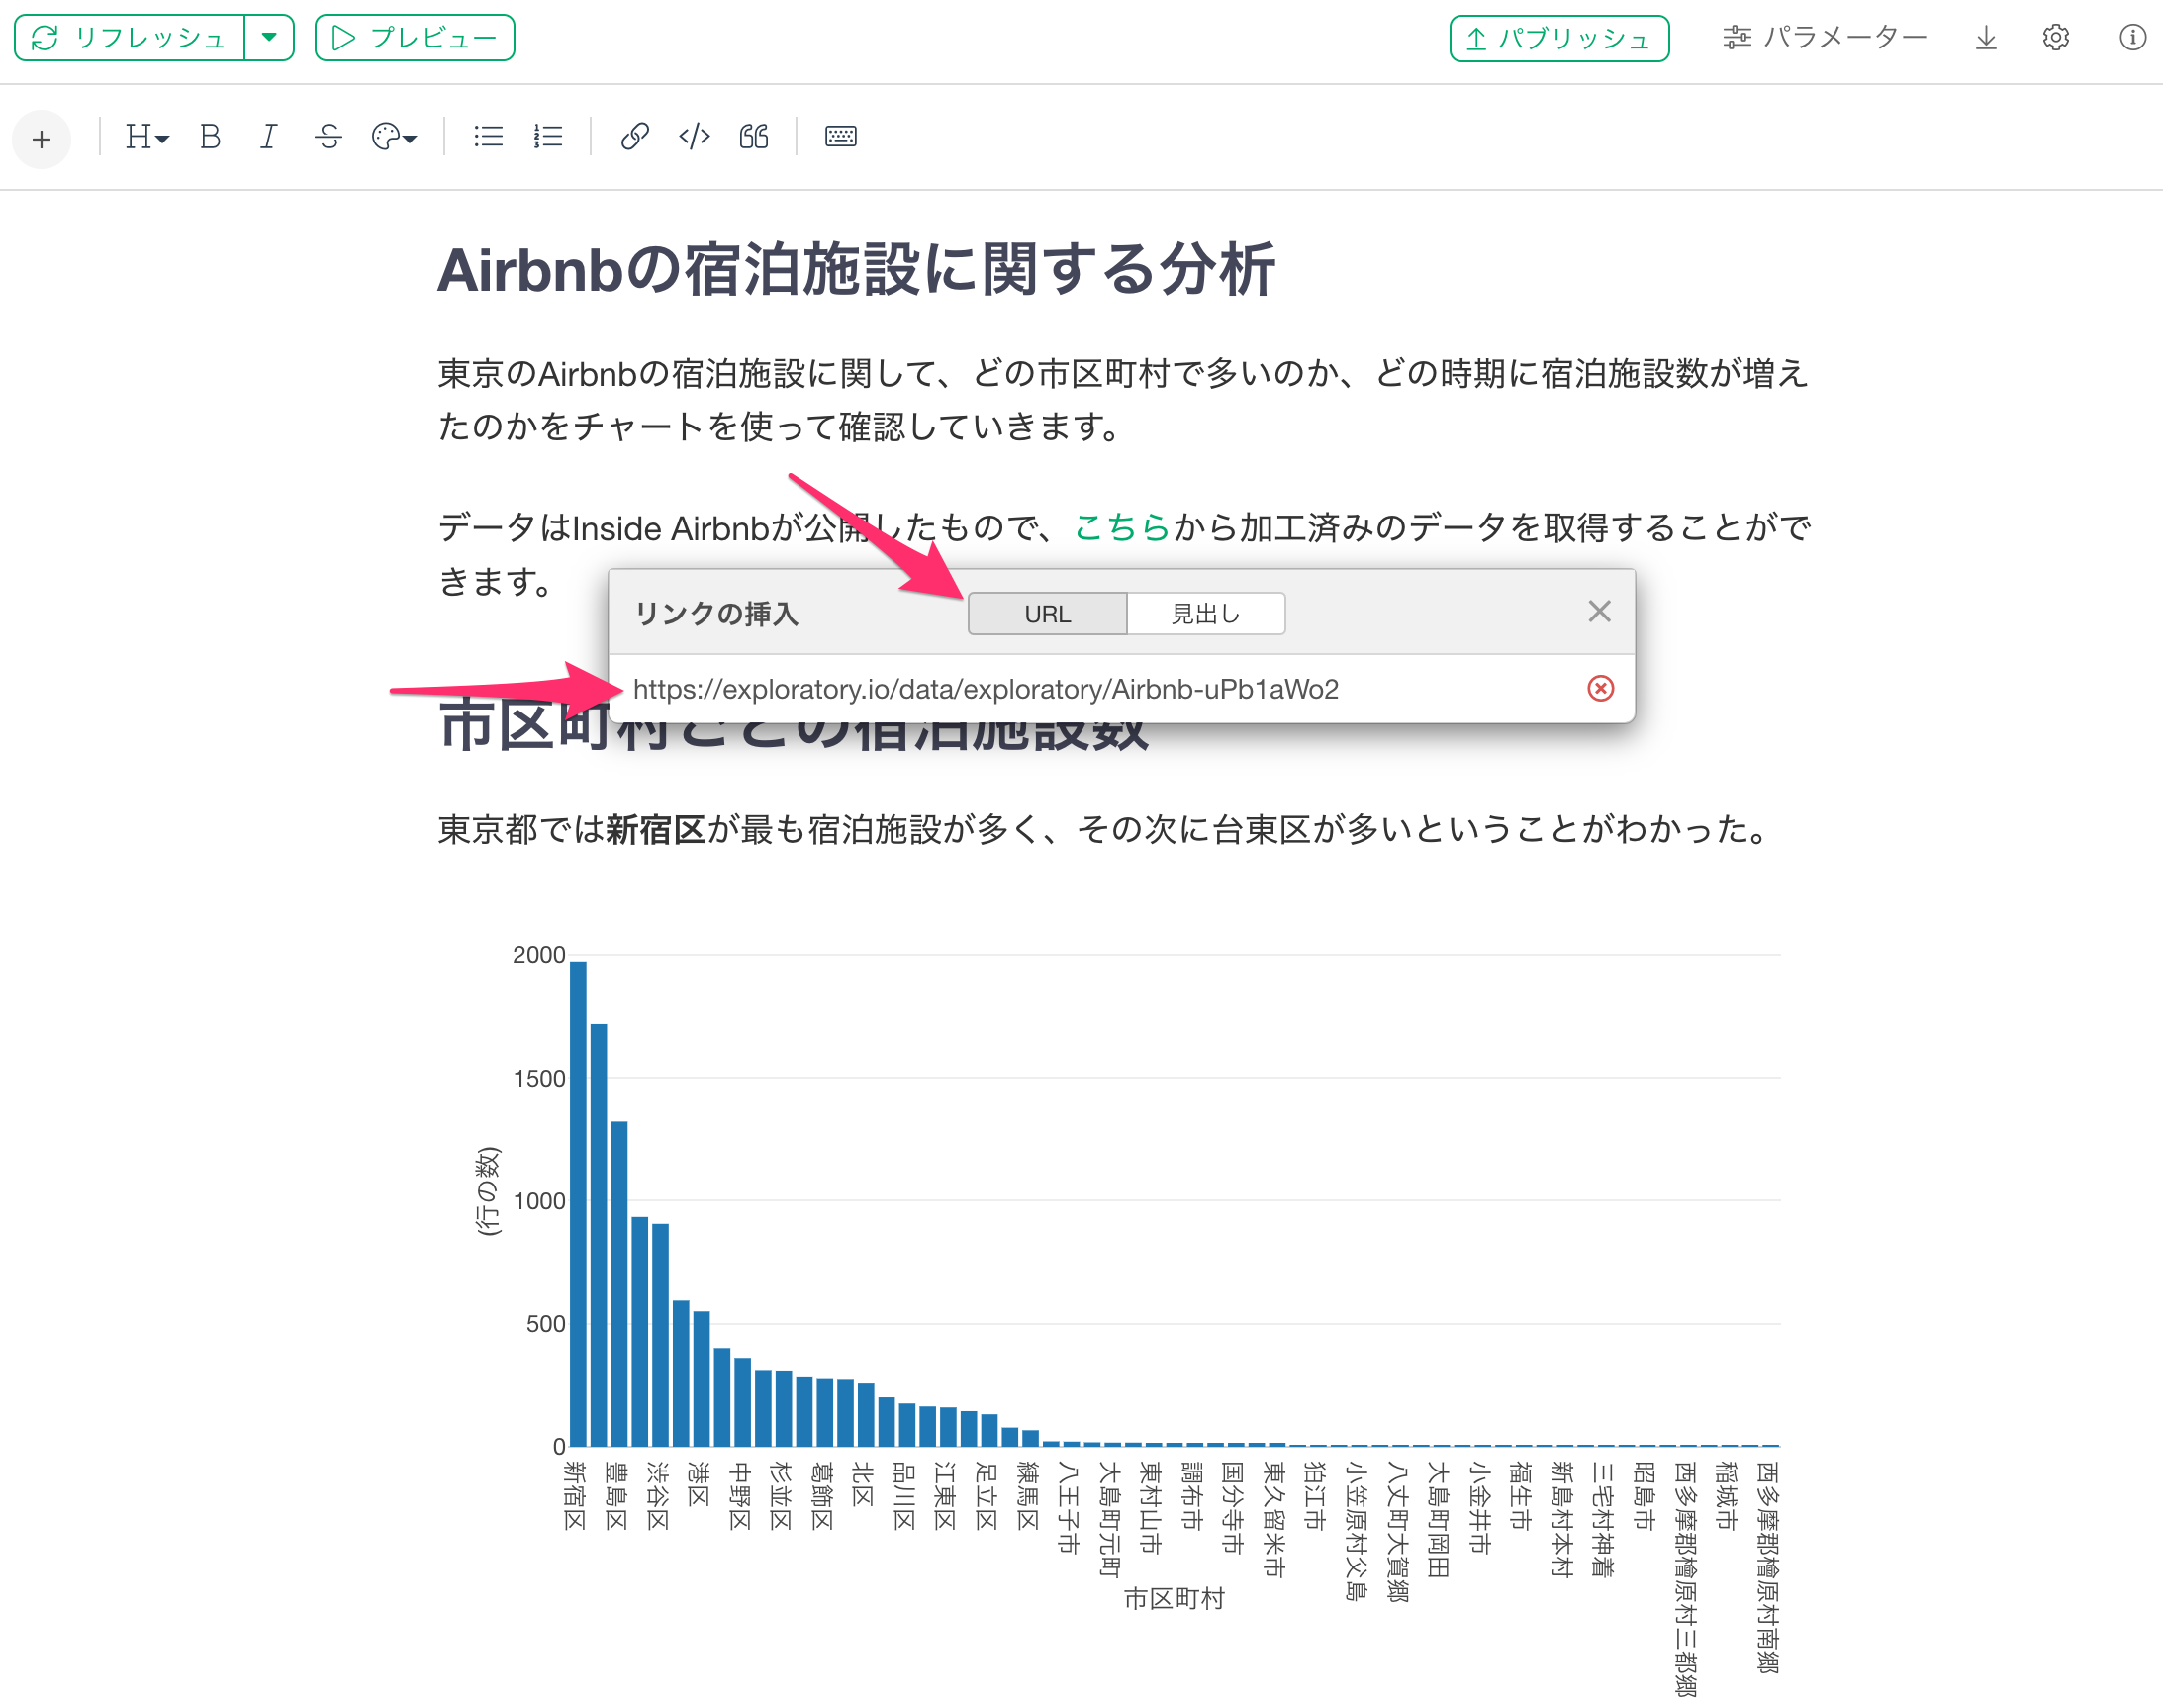This screenshot has width=2163, height=1708.
Task: Select the URL link type
Action: [1047, 613]
